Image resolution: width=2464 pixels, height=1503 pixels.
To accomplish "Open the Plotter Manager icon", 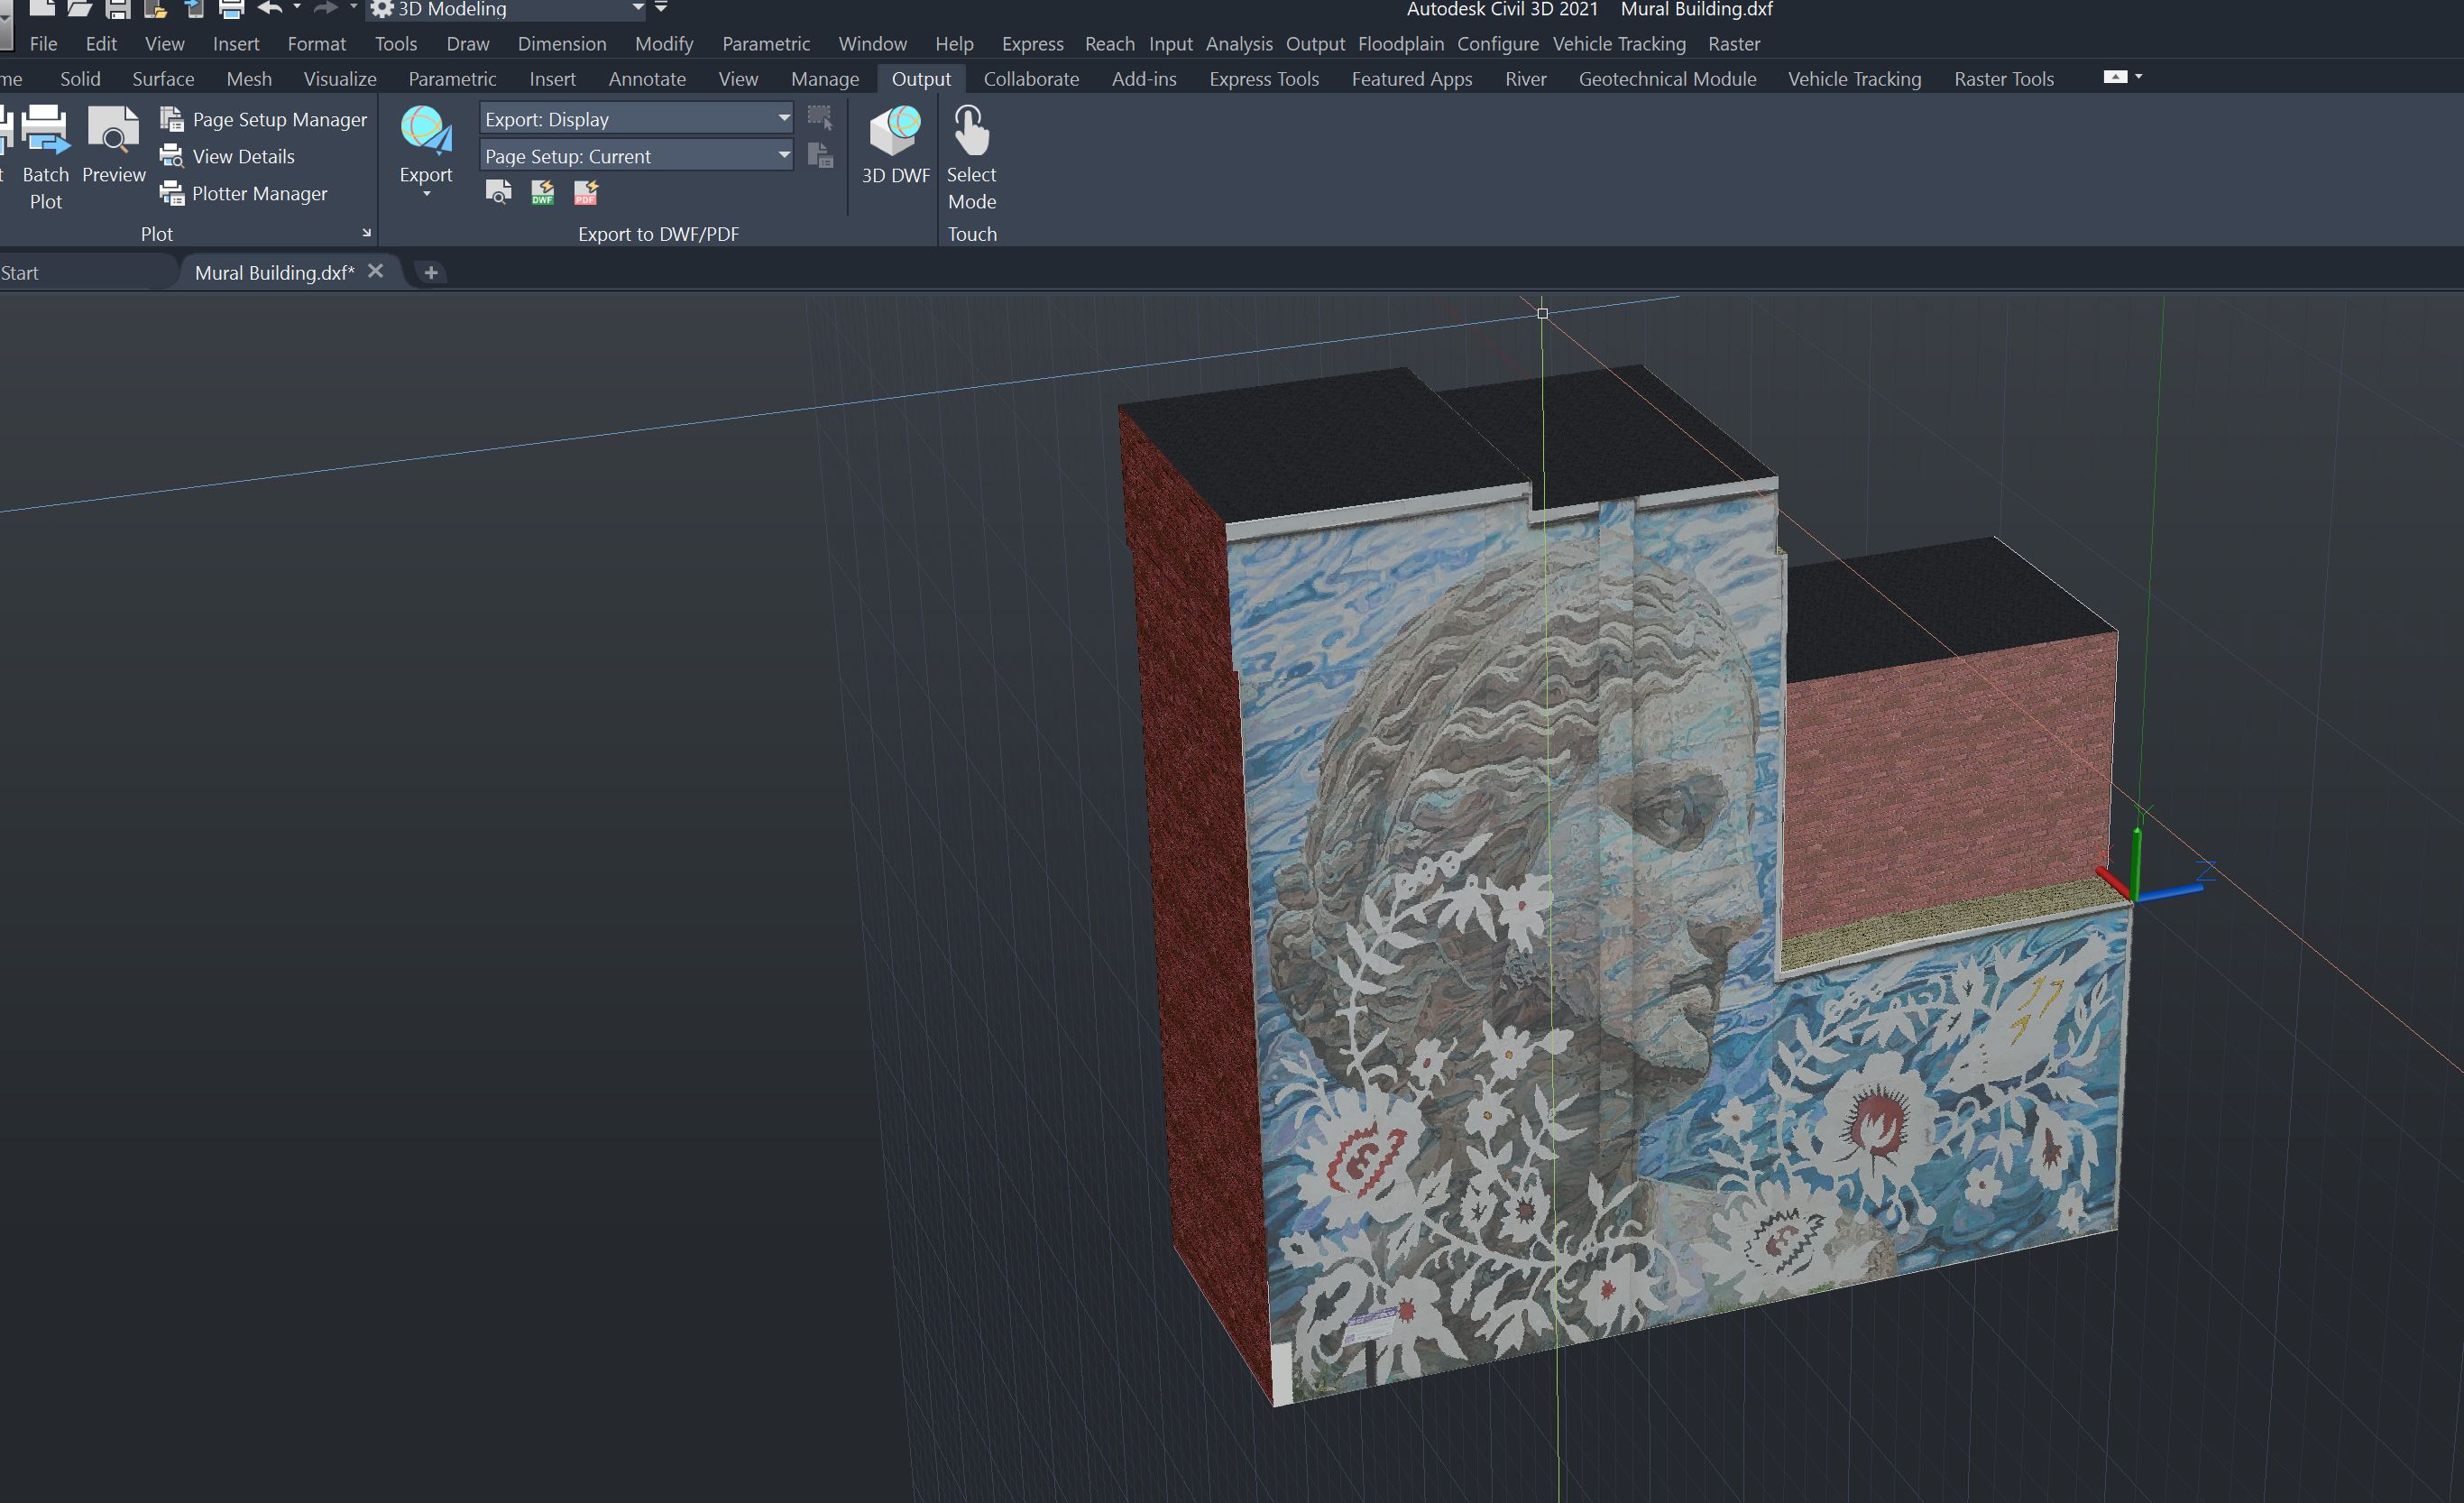I will point(172,194).
